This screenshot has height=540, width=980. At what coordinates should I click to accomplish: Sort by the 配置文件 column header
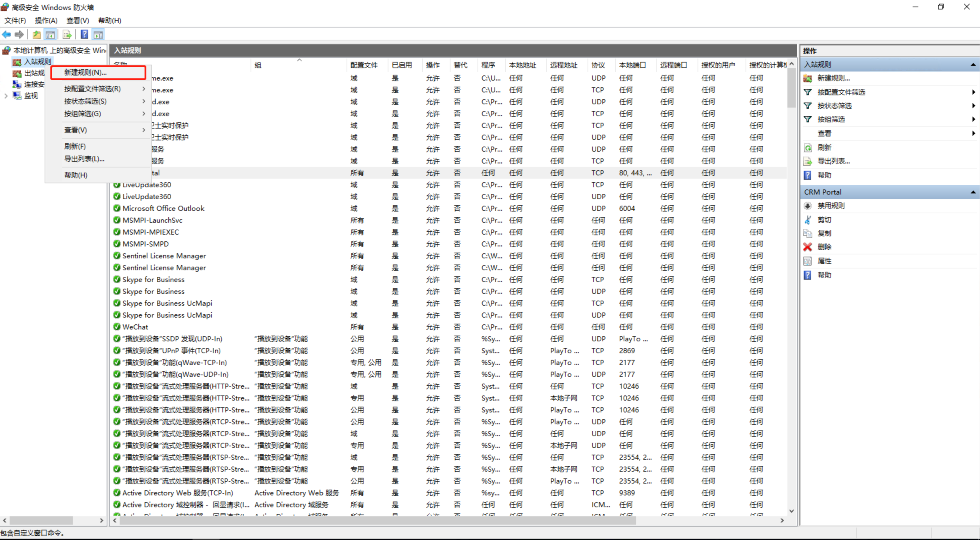click(367, 65)
